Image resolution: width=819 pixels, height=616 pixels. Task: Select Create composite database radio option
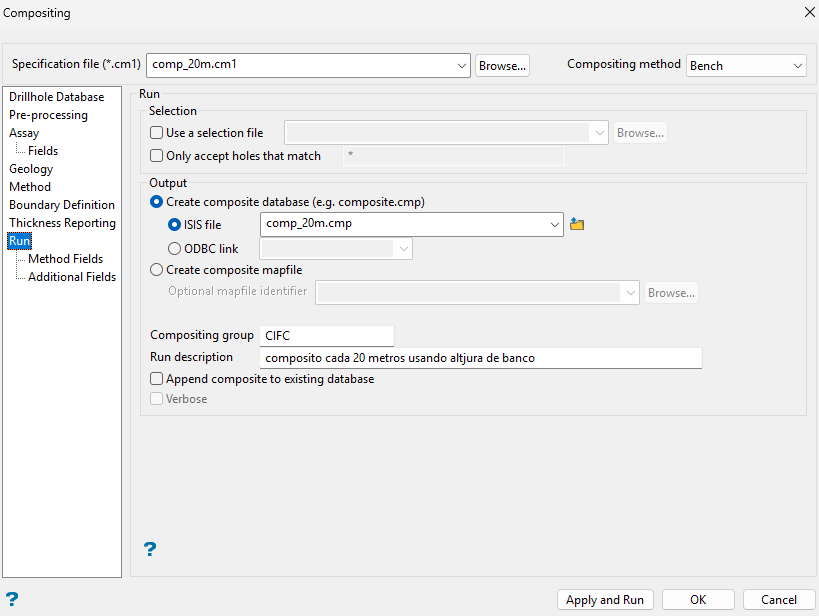156,202
